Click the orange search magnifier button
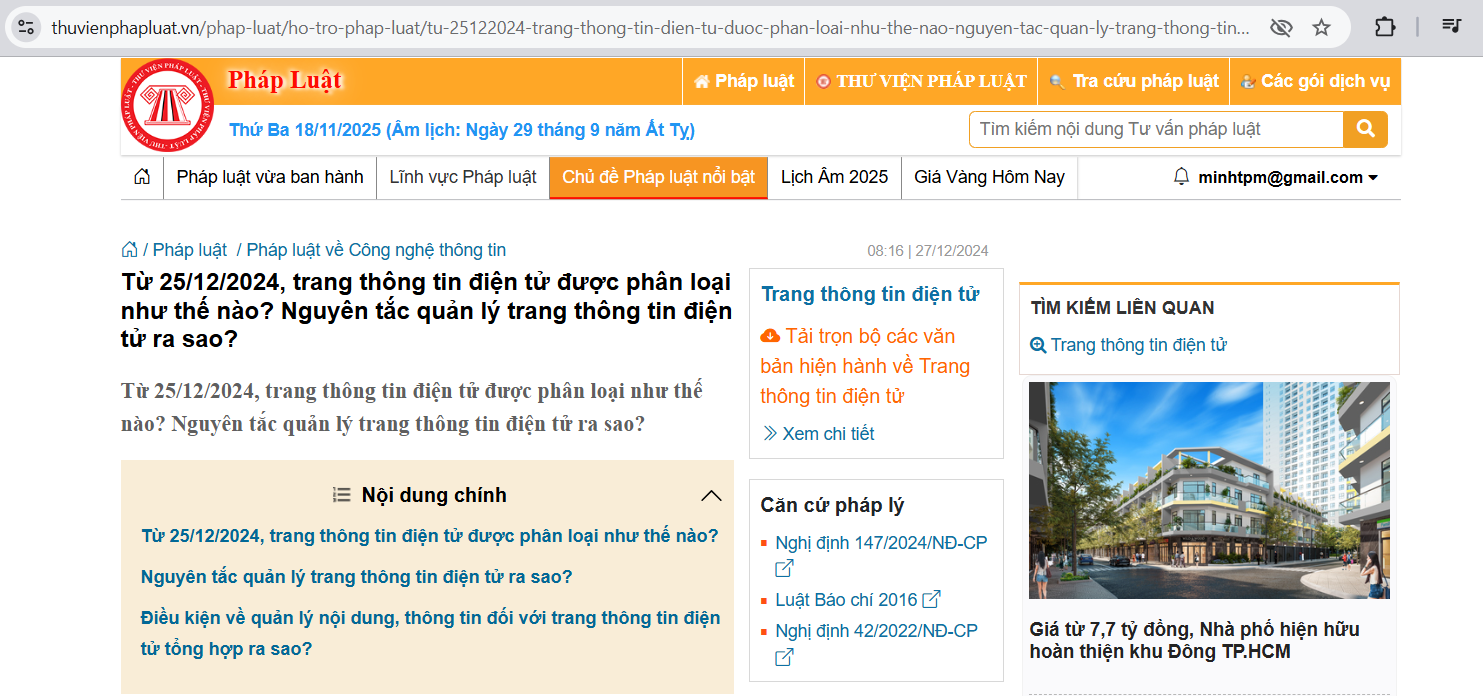The image size is (1483, 696). [x=1365, y=129]
